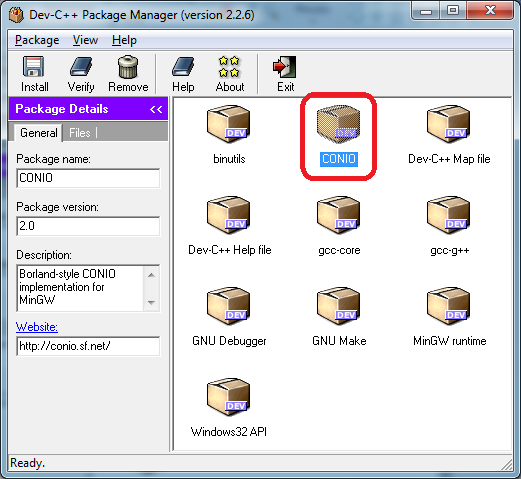Open the Website link
Image resolution: width=521 pixels, height=479 pixels.
[x=37, y=327]
